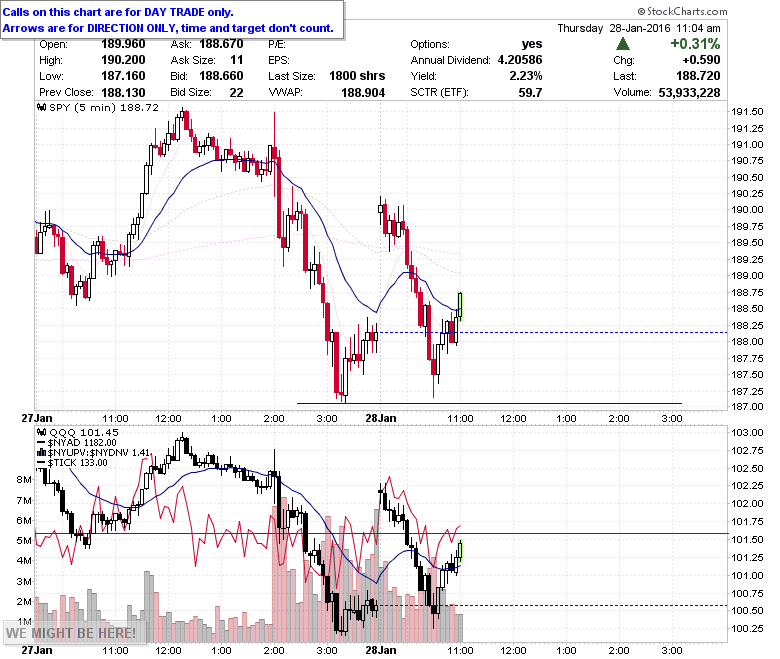Click the 'EPS:' label
Viewport: 780px width, 659px height.
point(279,60)
